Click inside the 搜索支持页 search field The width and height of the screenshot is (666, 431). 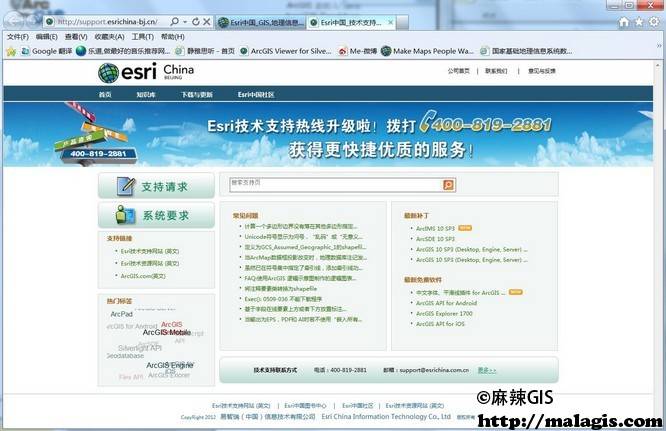tap(336, 185)
